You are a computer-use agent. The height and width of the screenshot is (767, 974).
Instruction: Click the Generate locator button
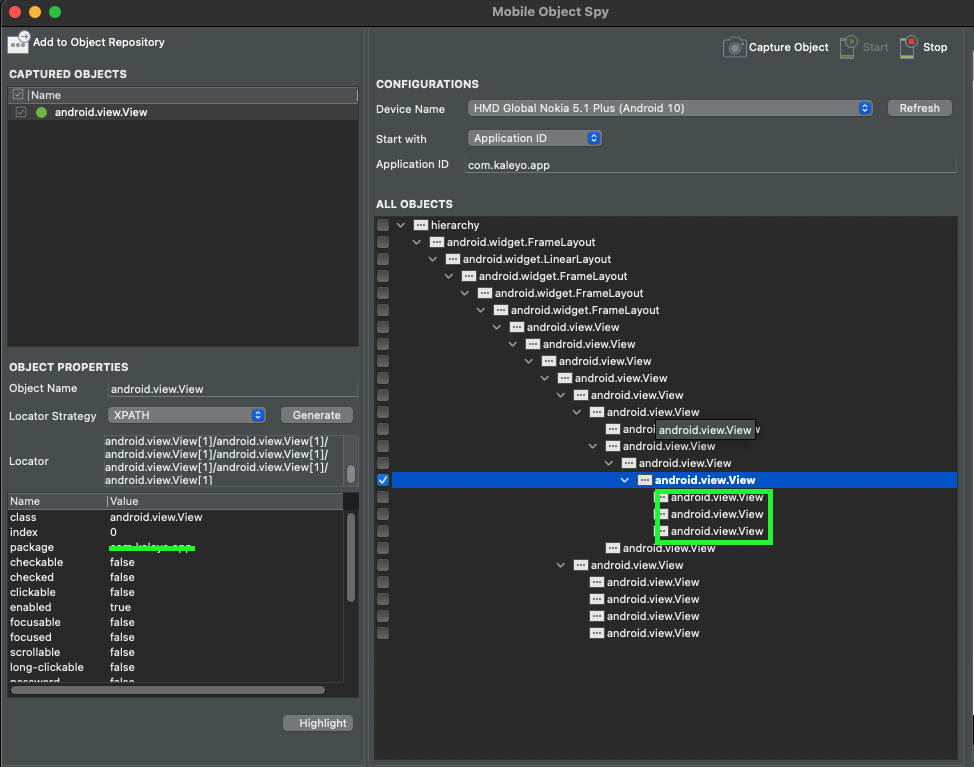coord(317,415)
